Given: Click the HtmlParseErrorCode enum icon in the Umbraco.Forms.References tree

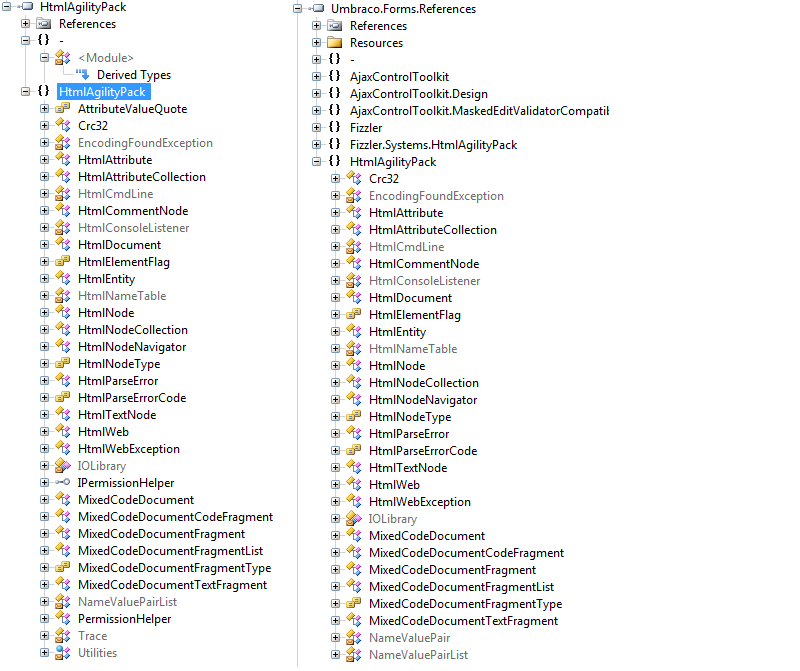Looking at the screenshot, I should [x=354, y=451].
